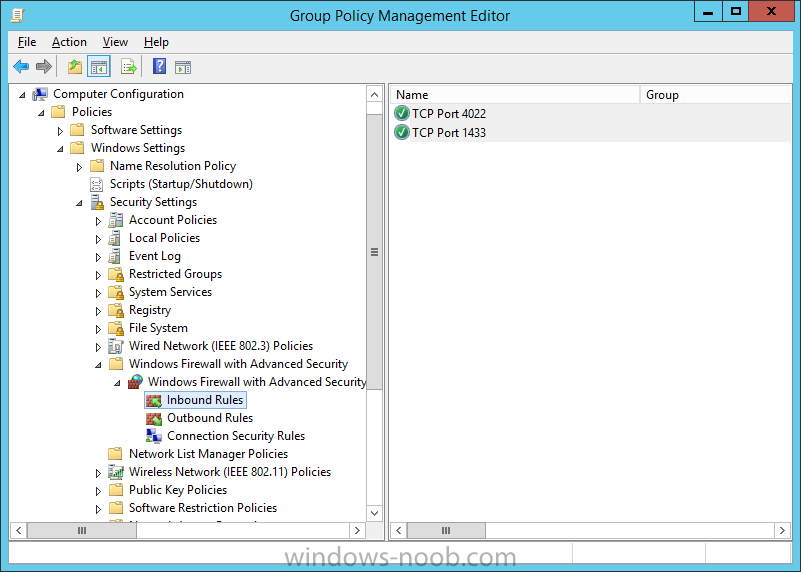Select Outbound Rules in the tree
Viewport: 801px width, 572px height.
(x=210, y=418)
